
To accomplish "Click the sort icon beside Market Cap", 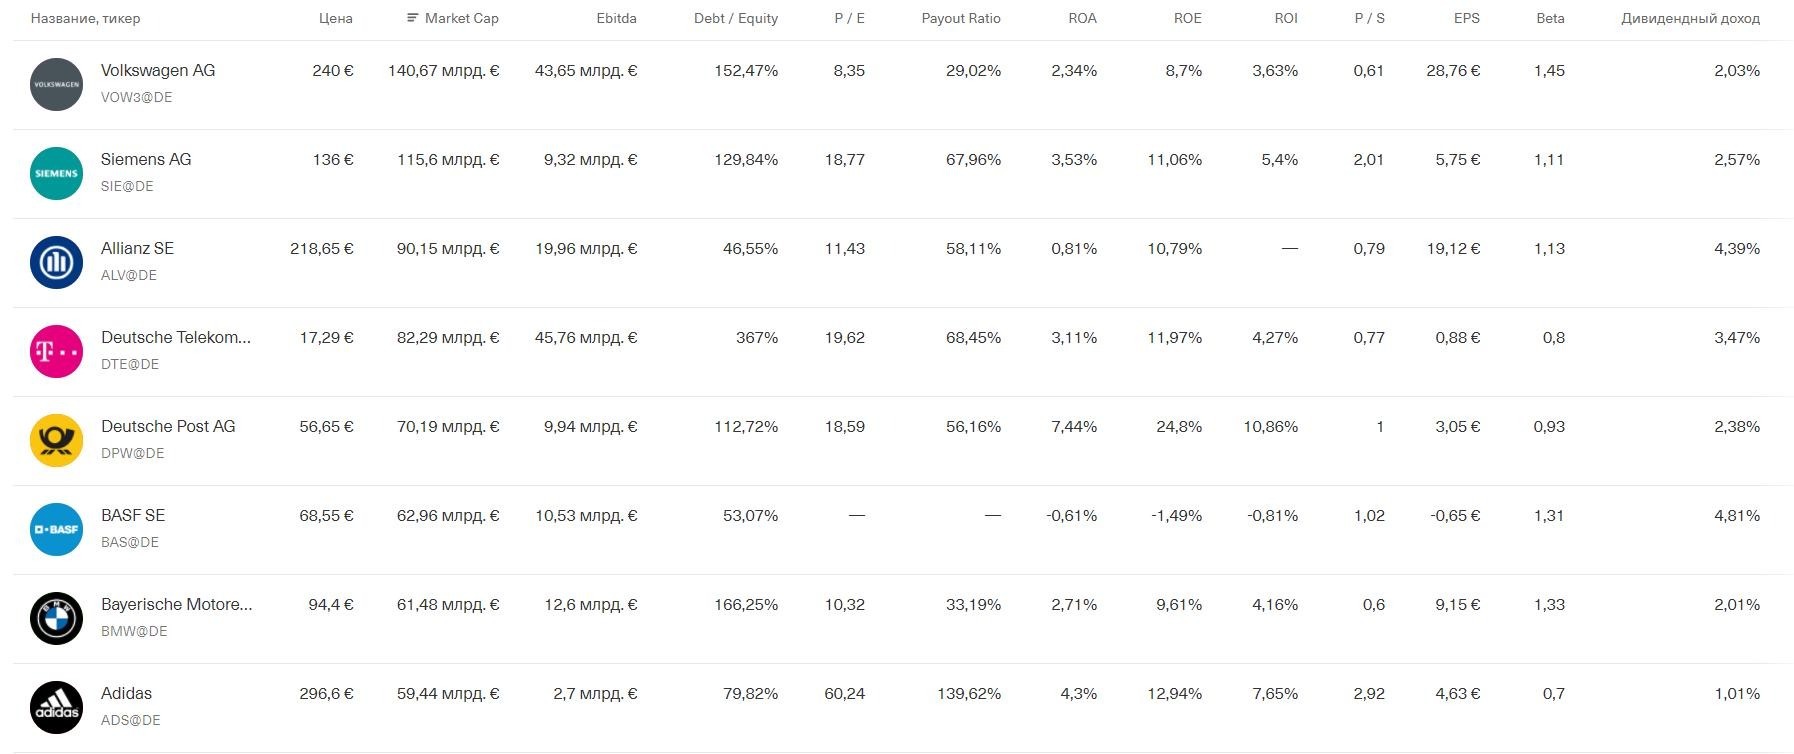I will 413,18.
